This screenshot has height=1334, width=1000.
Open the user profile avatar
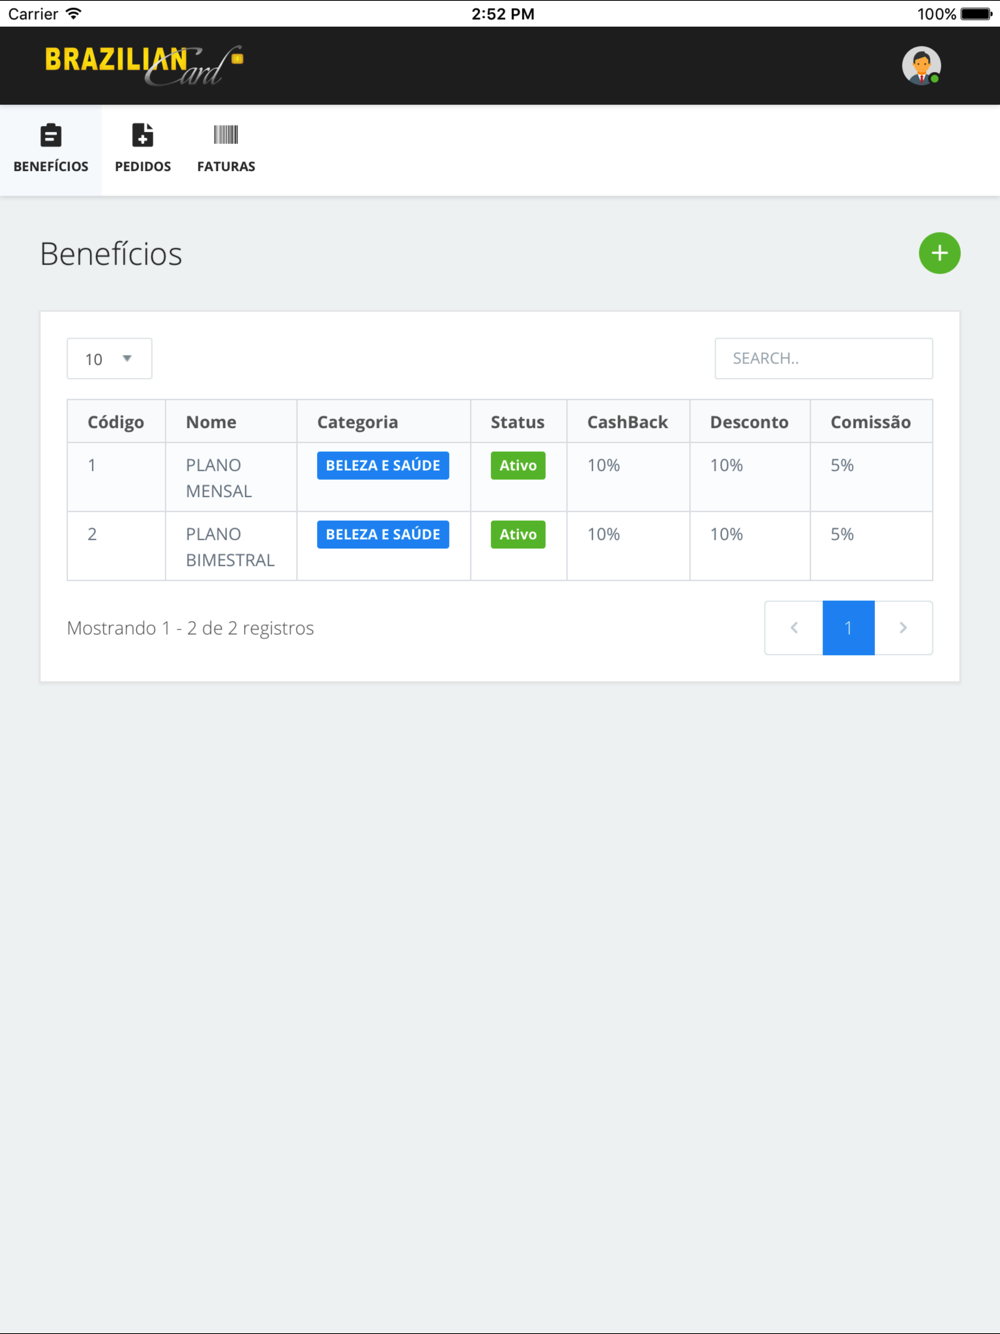(x=921, y=66)
